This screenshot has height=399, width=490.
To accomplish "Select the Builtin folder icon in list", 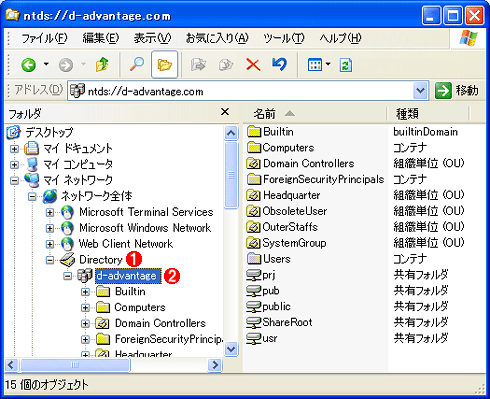I will point(254,131).
